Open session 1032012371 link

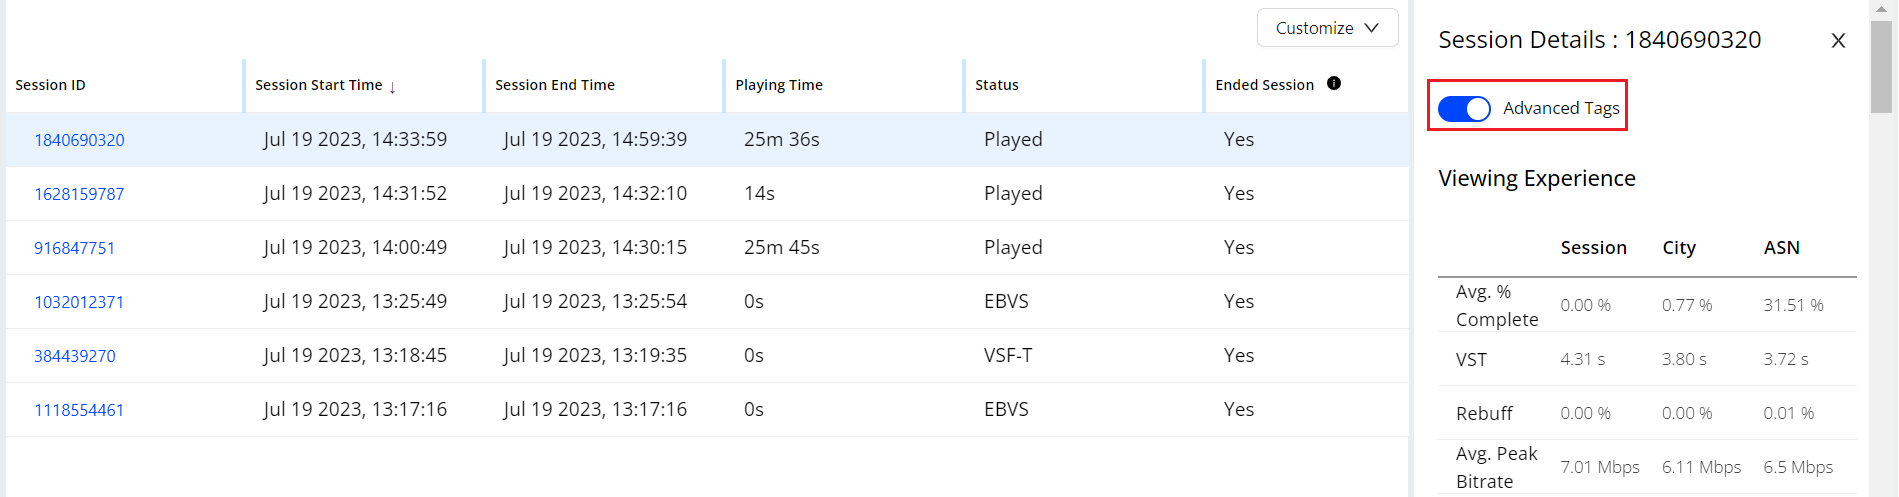click(79, 302)
